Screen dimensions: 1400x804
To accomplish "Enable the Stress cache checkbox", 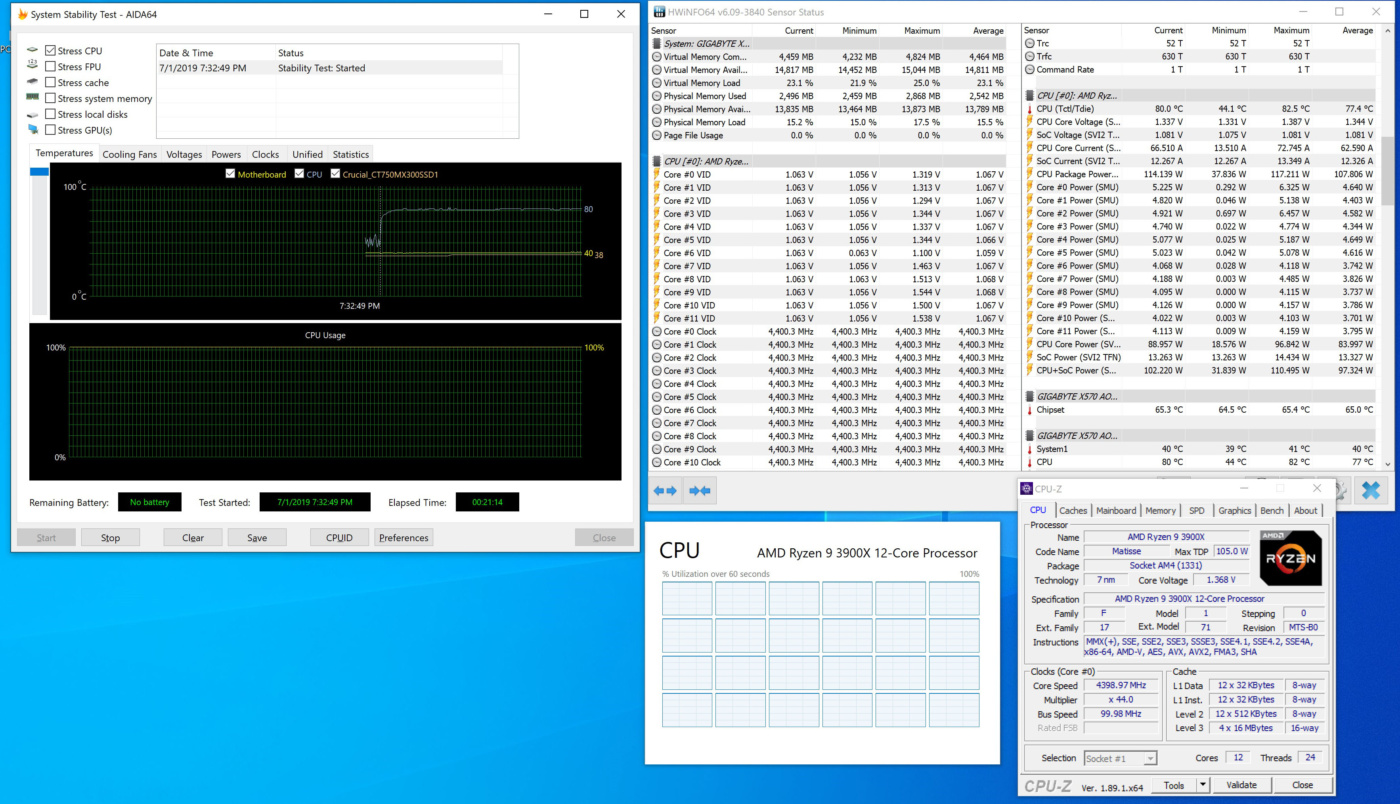I will pyautogui.click(x=50, y=83).
